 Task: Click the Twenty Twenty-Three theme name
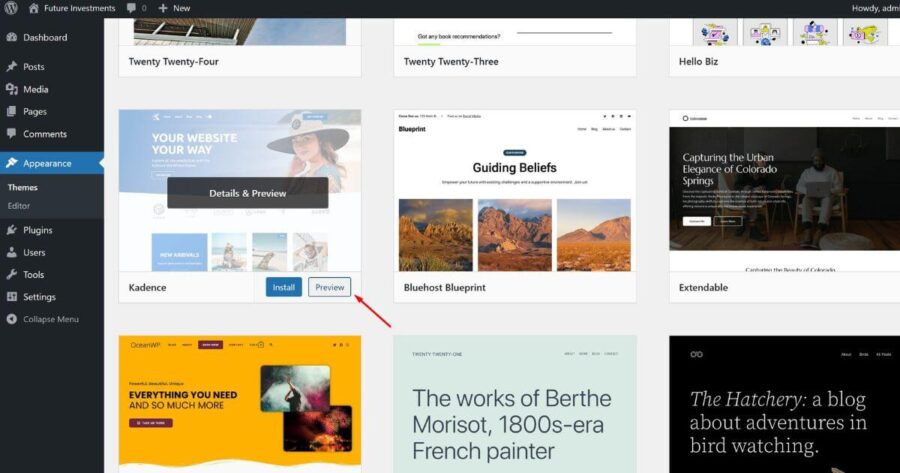point(451,61)
